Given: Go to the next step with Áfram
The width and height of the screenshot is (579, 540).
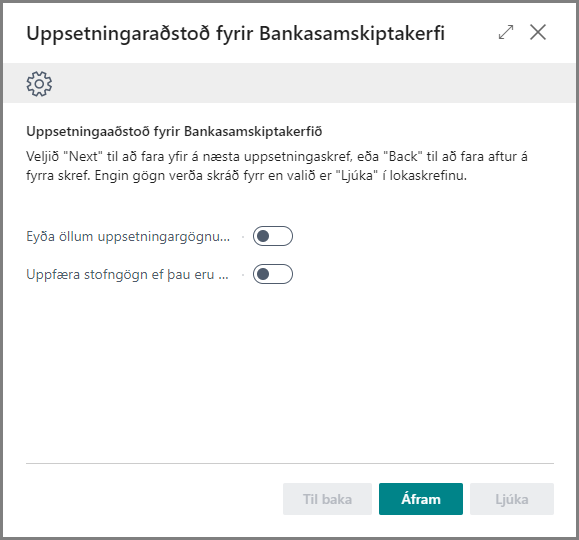Looking at the screenshot, I should tap(421, 499).
